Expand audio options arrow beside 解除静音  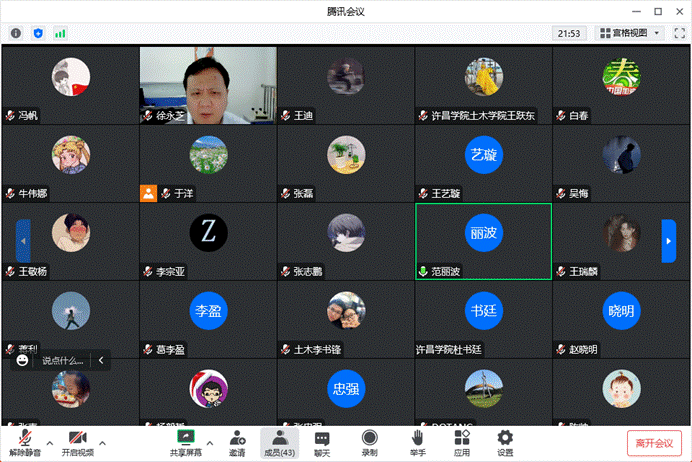50,439
